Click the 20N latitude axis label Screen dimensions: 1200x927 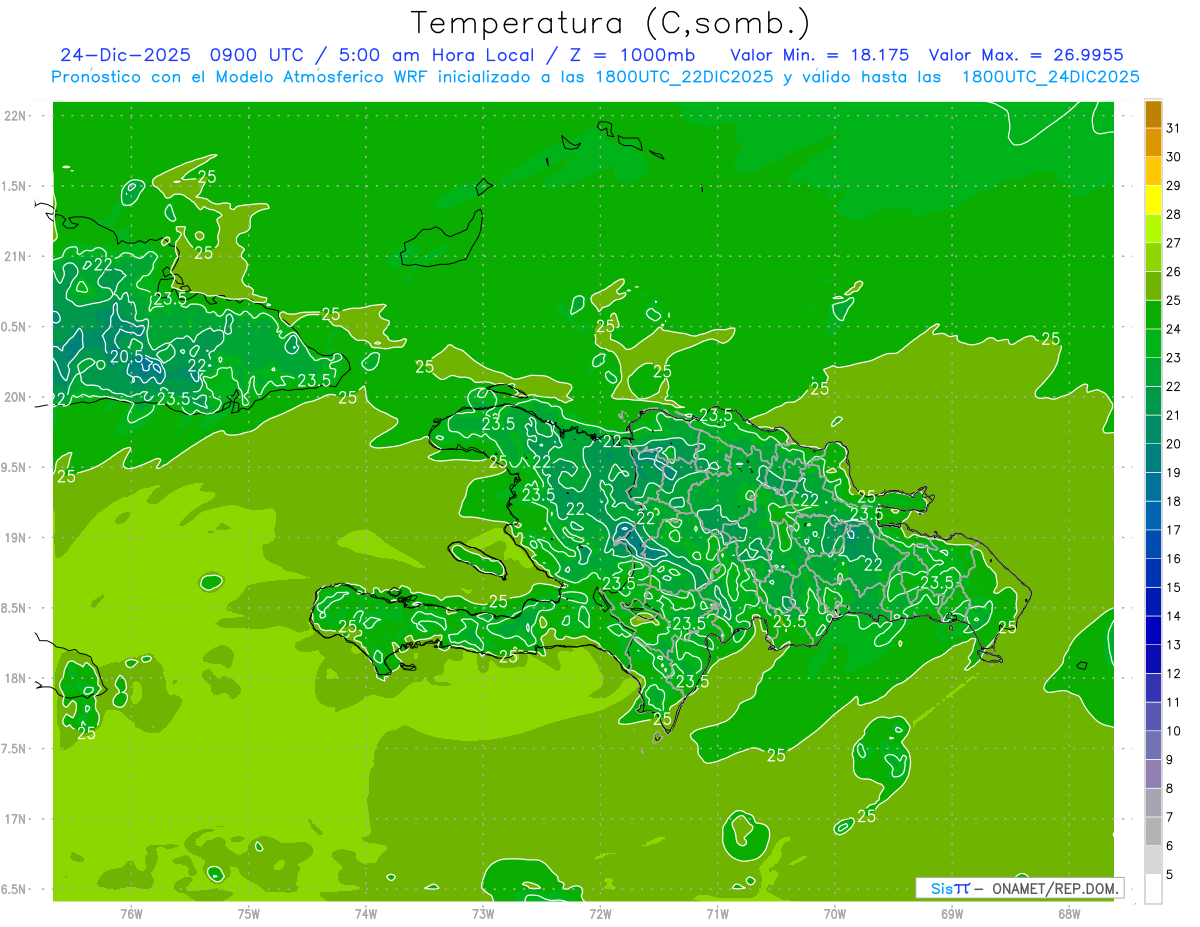[x=16, y=397]
